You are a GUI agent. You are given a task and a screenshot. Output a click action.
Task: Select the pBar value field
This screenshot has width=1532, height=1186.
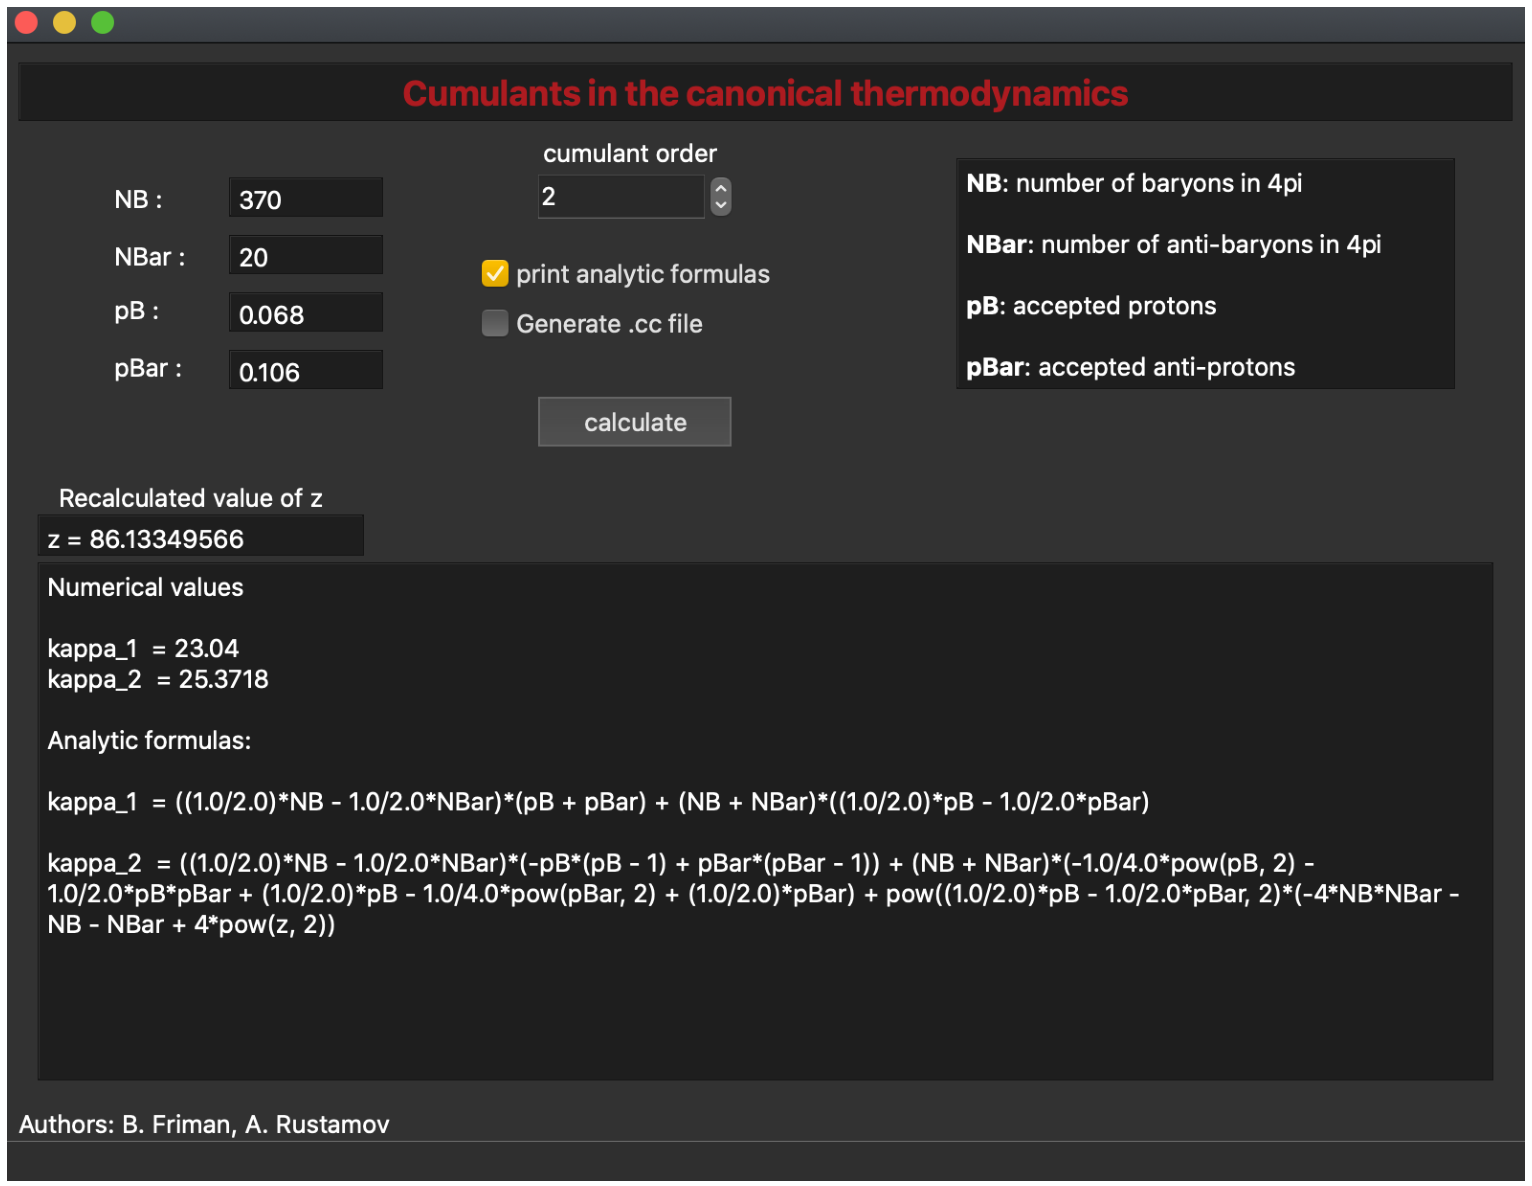(305, 370)
